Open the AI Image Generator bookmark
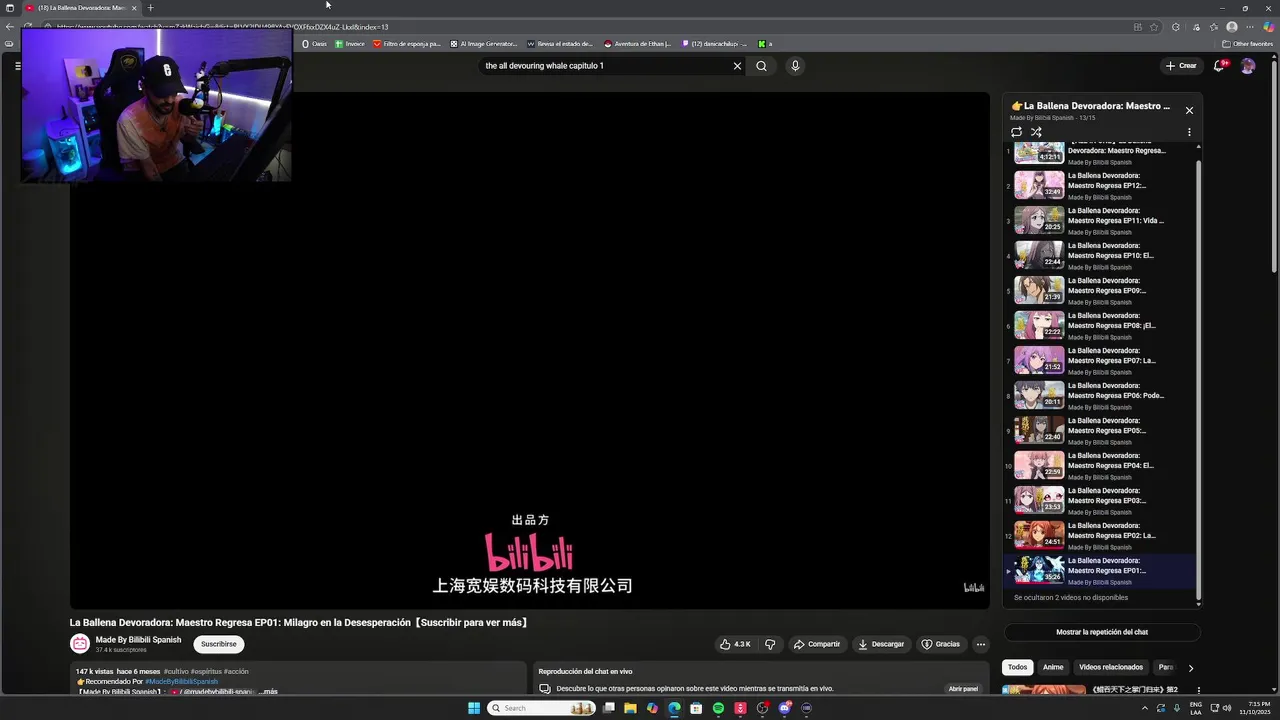Viewport: 1280px width, 720px height. pos(484,44)
